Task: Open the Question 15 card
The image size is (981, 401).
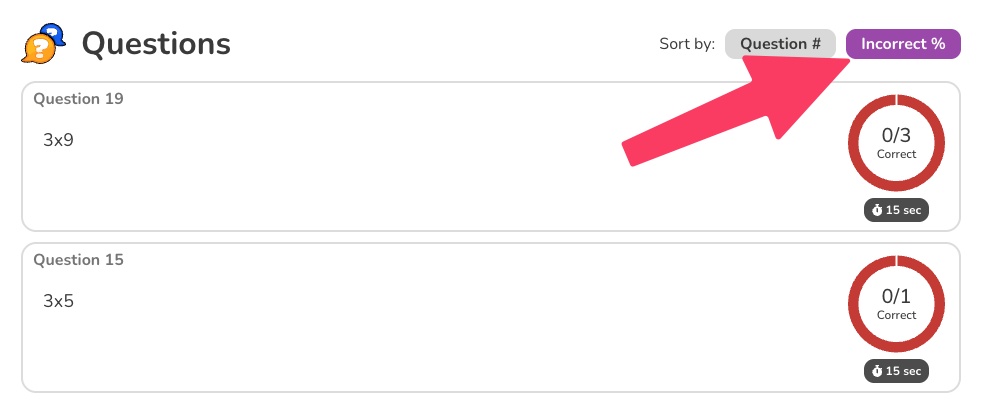Action: pos(400,340)
